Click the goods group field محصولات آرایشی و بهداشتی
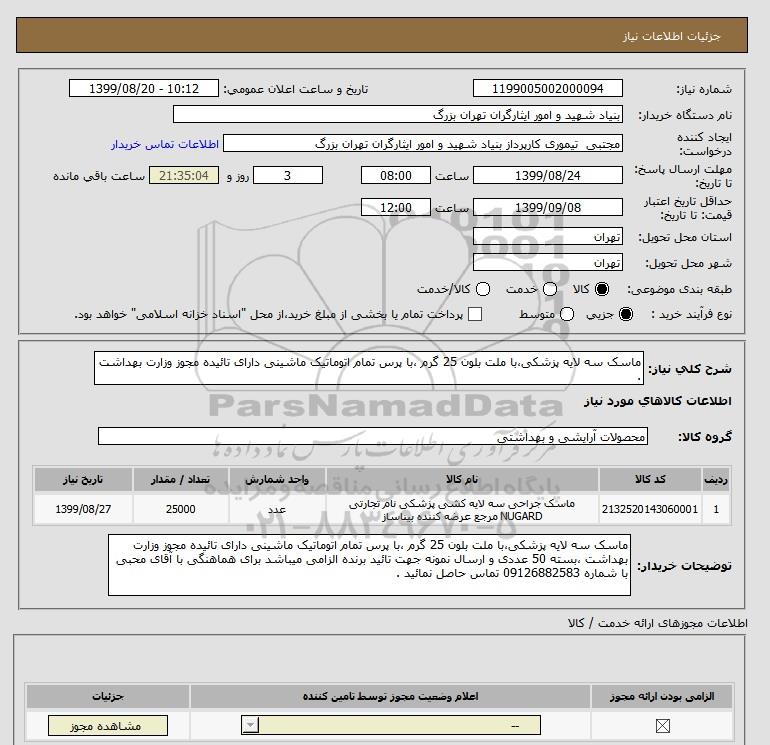 point(373,437)
